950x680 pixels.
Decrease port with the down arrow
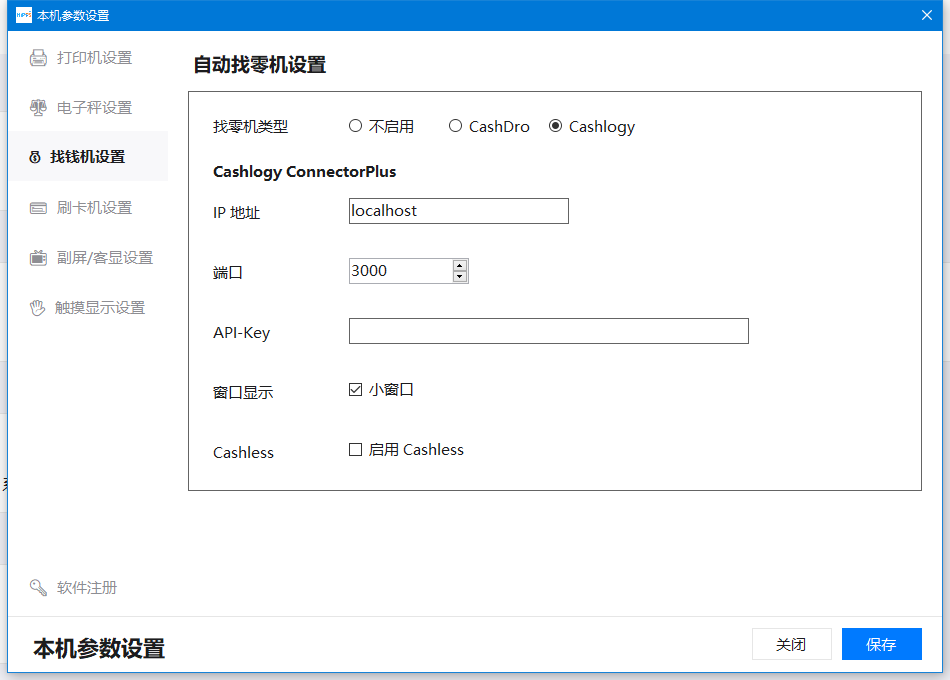coord(460,277)
